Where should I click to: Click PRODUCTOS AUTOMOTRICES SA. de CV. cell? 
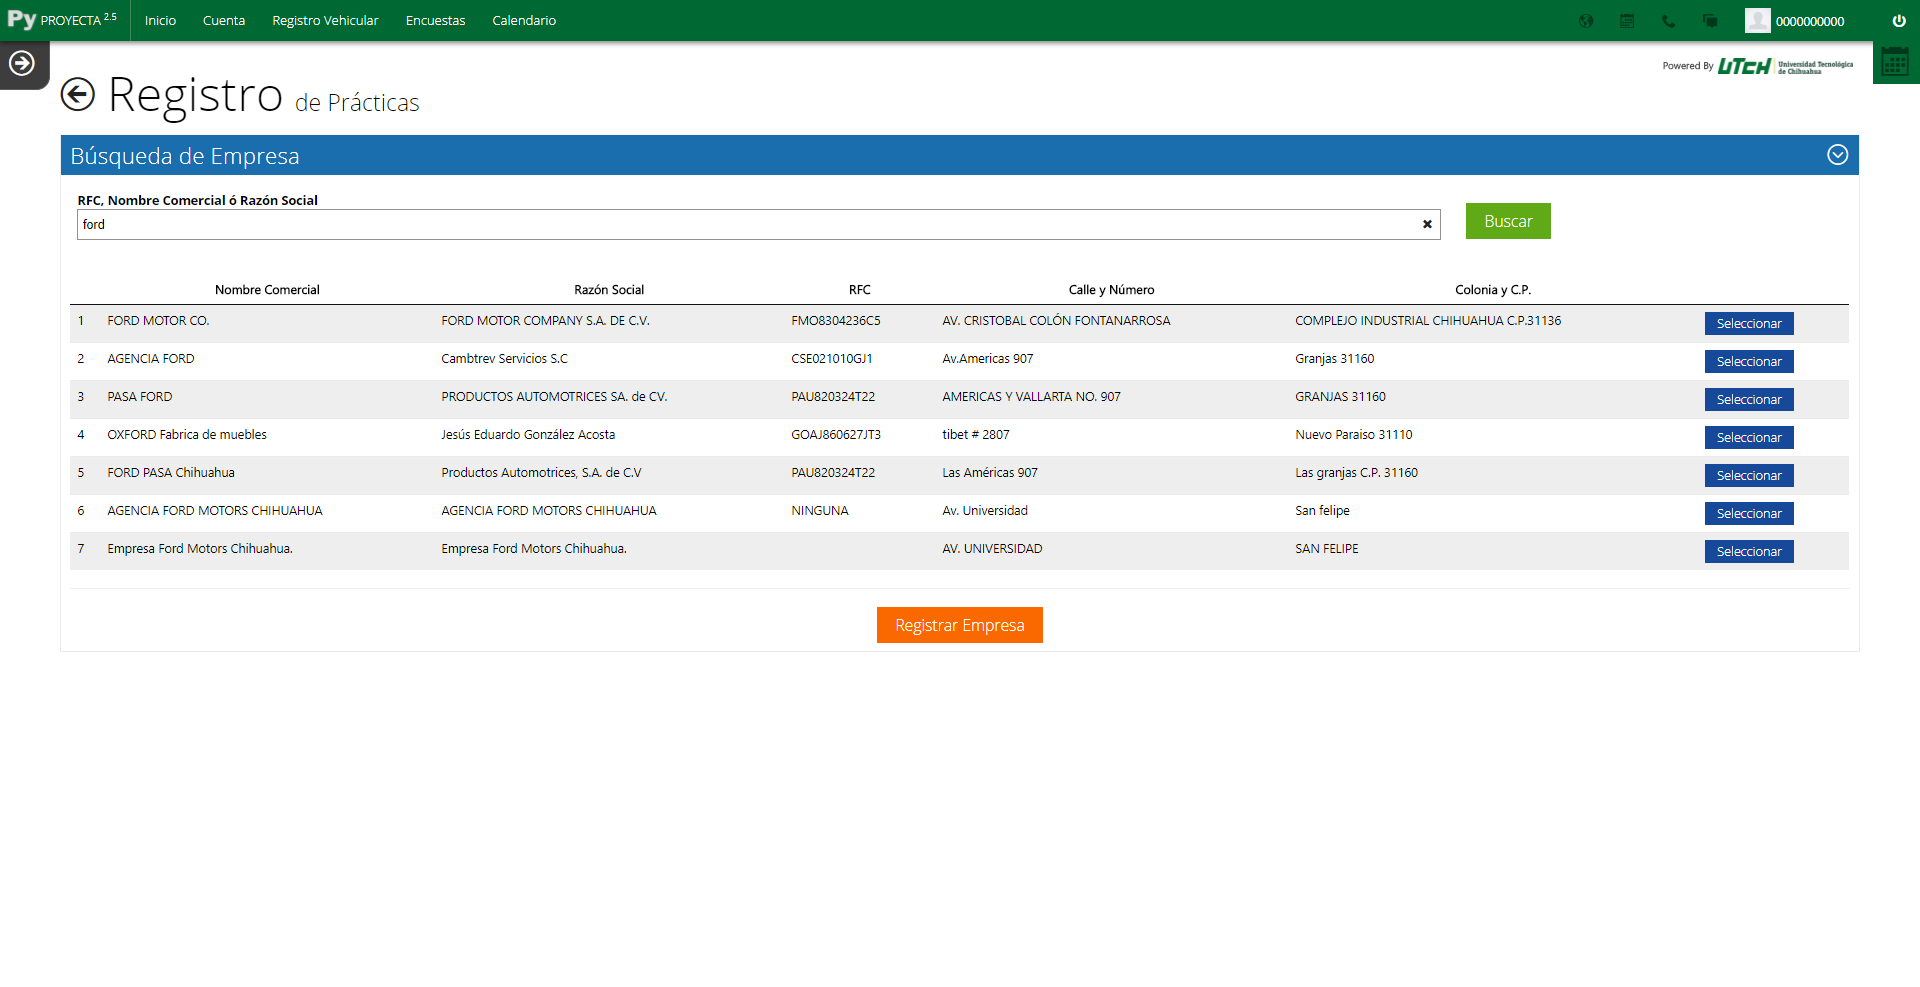click(x=554, y=397)
